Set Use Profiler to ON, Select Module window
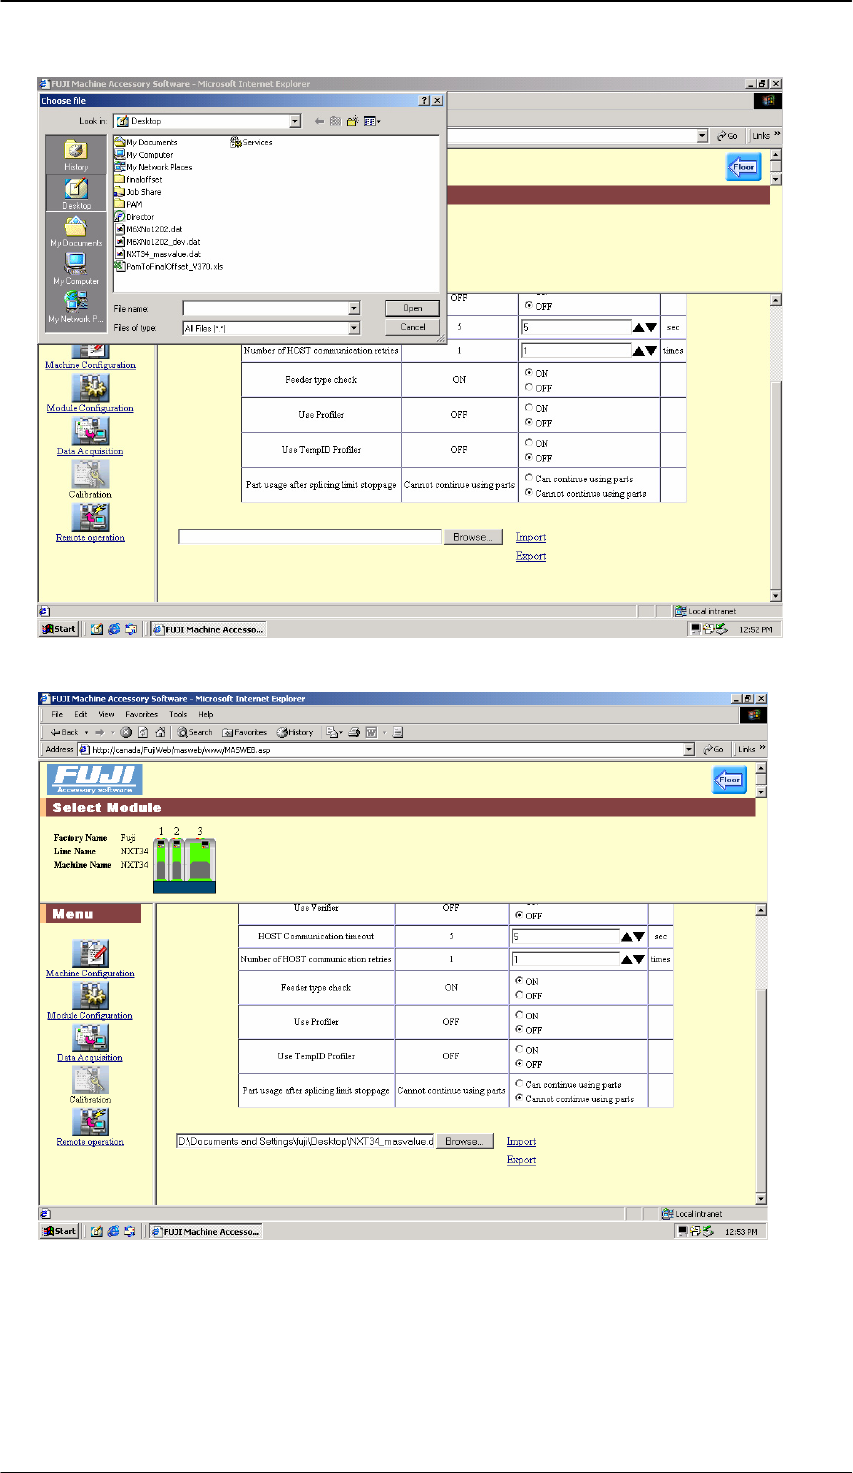 pos(519,1016)
